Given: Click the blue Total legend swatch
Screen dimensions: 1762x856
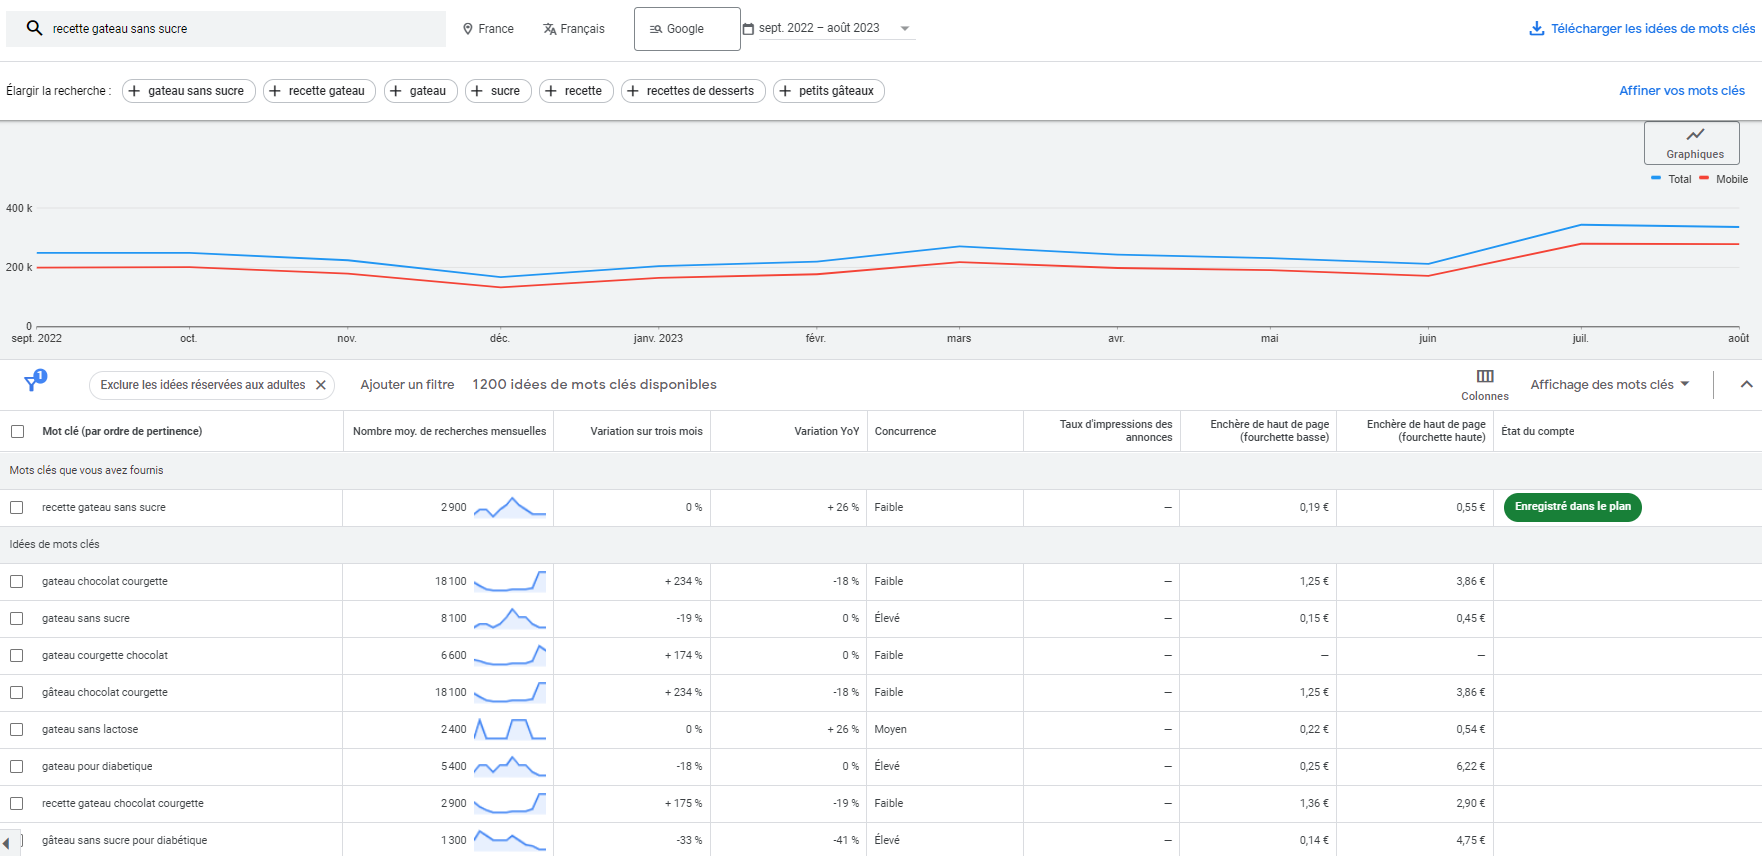Looking at the screenshot, I should 1656,178.
